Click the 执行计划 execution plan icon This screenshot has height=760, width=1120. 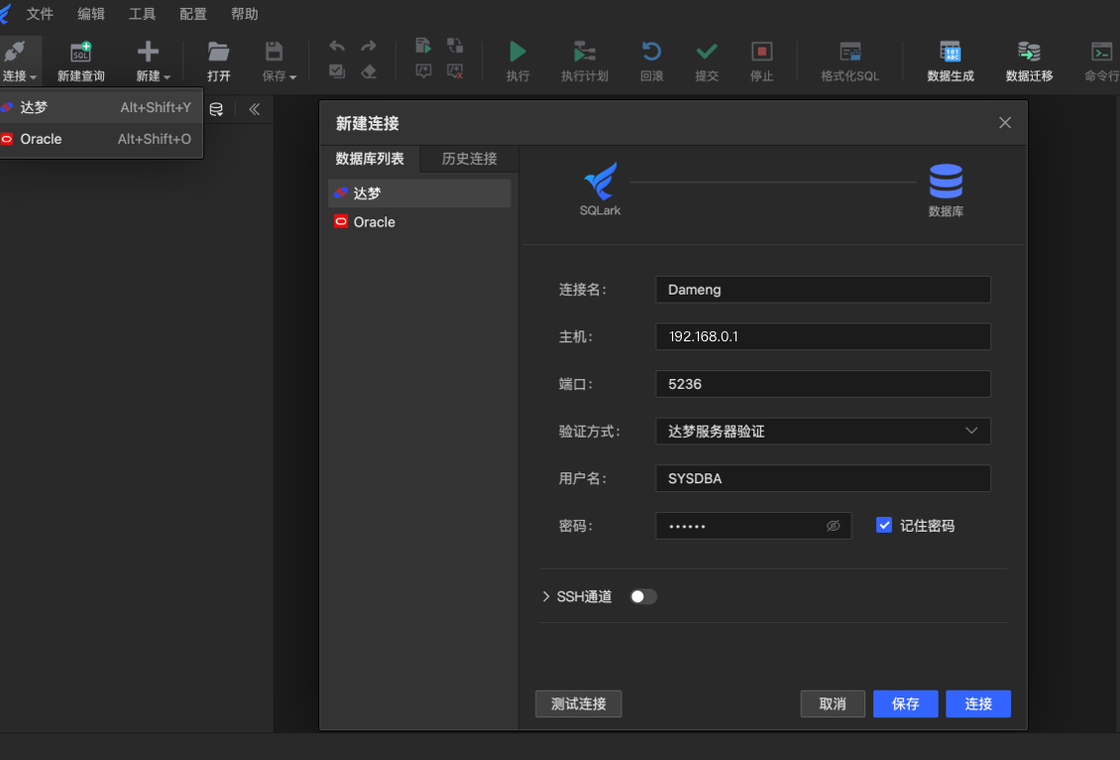(584, 52)
